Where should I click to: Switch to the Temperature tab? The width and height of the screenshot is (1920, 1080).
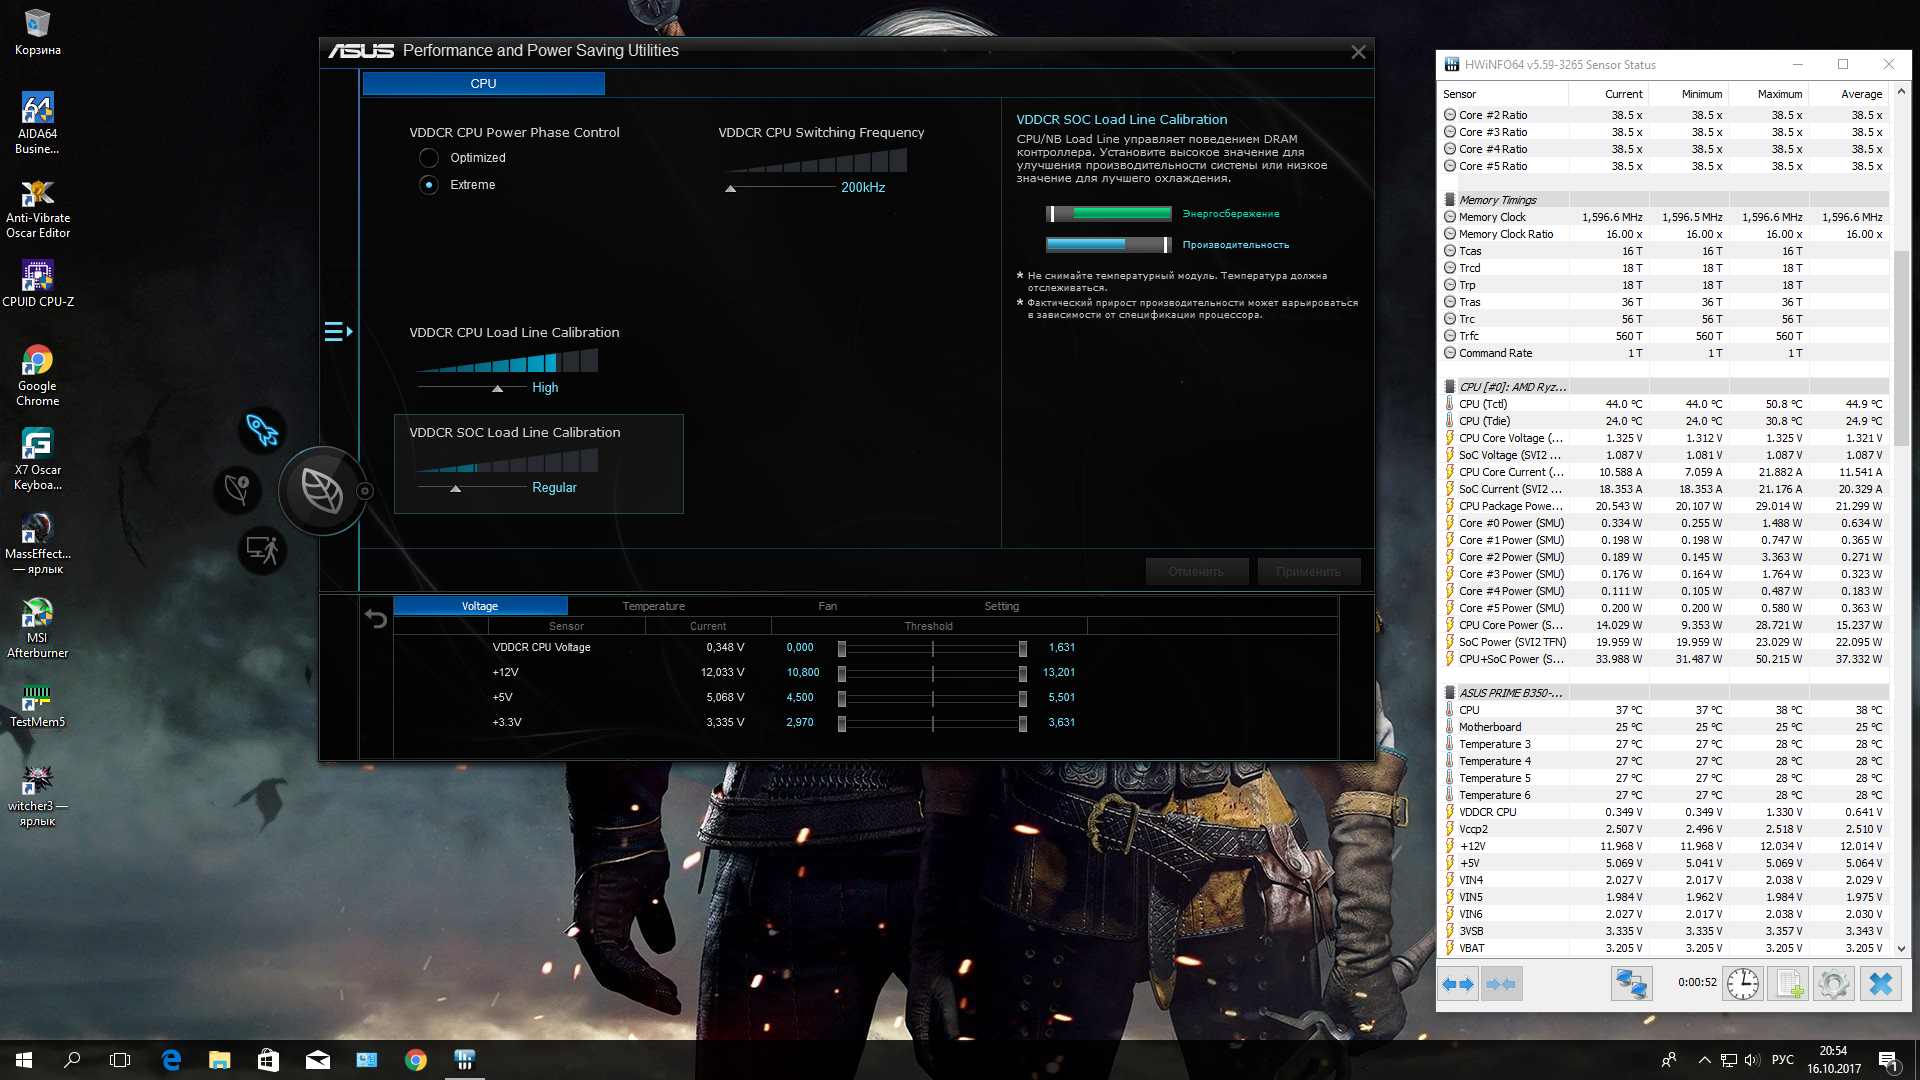653,606
